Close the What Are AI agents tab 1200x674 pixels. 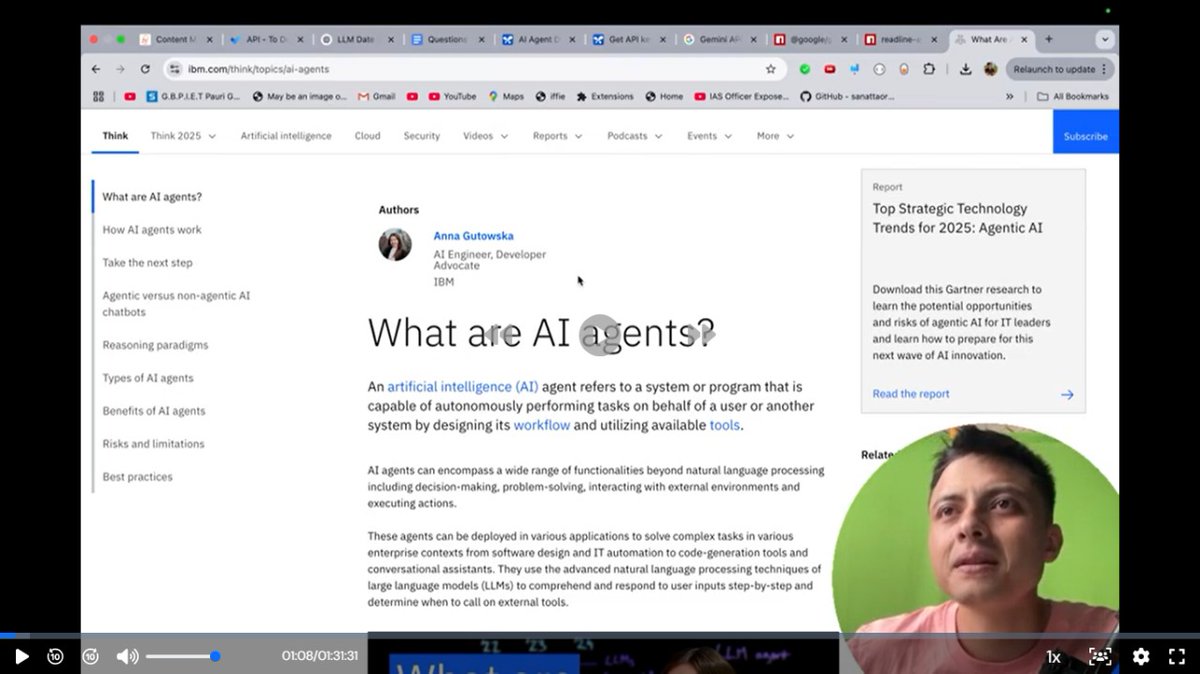tap(1023, 39)
